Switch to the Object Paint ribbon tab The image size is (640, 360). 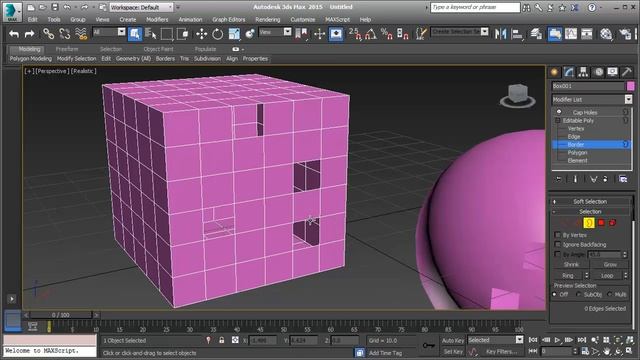tap(158, 49)
